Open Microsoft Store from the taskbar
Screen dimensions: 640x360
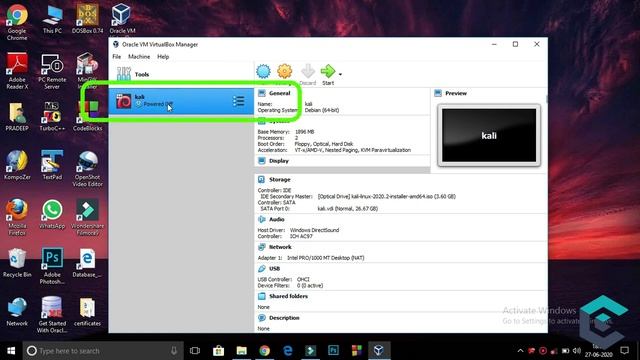(218, 351)
